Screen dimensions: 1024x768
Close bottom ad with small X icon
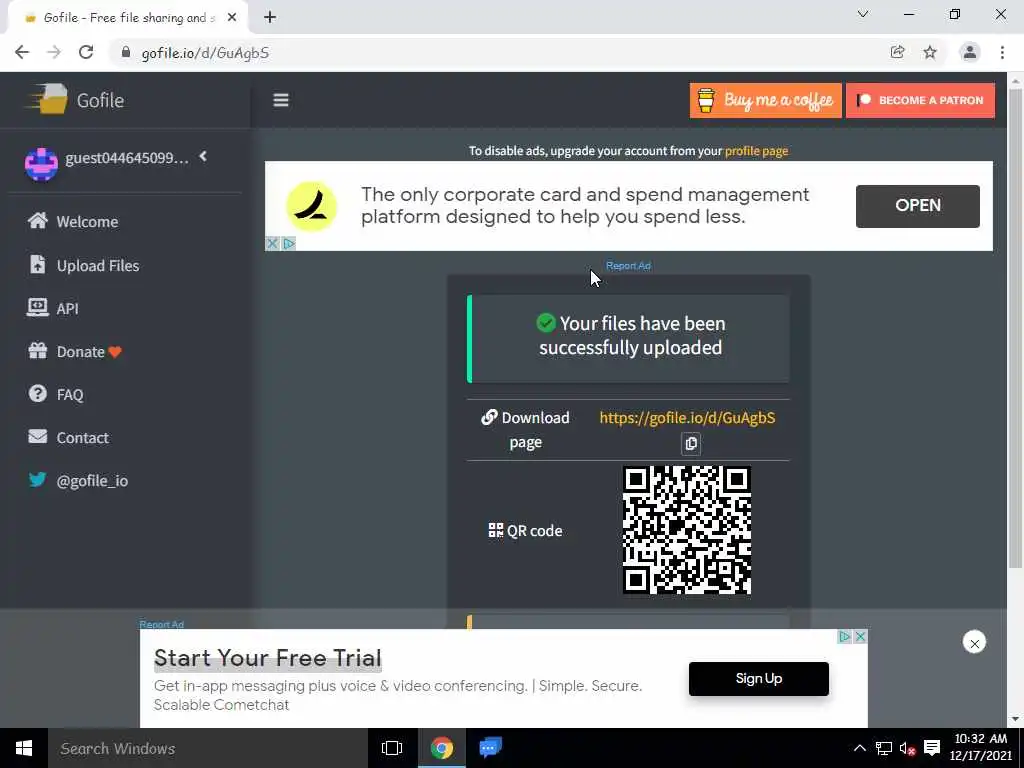860,636
